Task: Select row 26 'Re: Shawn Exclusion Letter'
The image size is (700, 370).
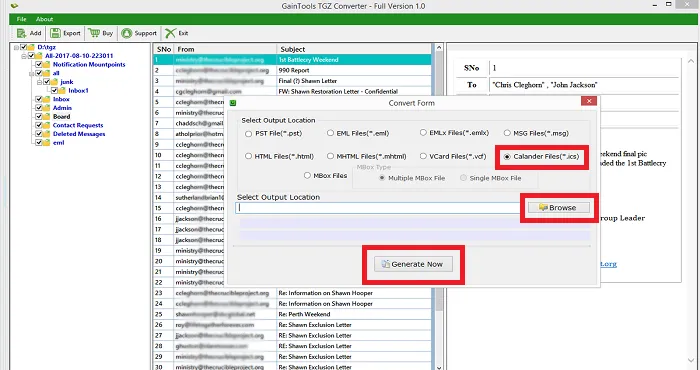Action: 292,325
